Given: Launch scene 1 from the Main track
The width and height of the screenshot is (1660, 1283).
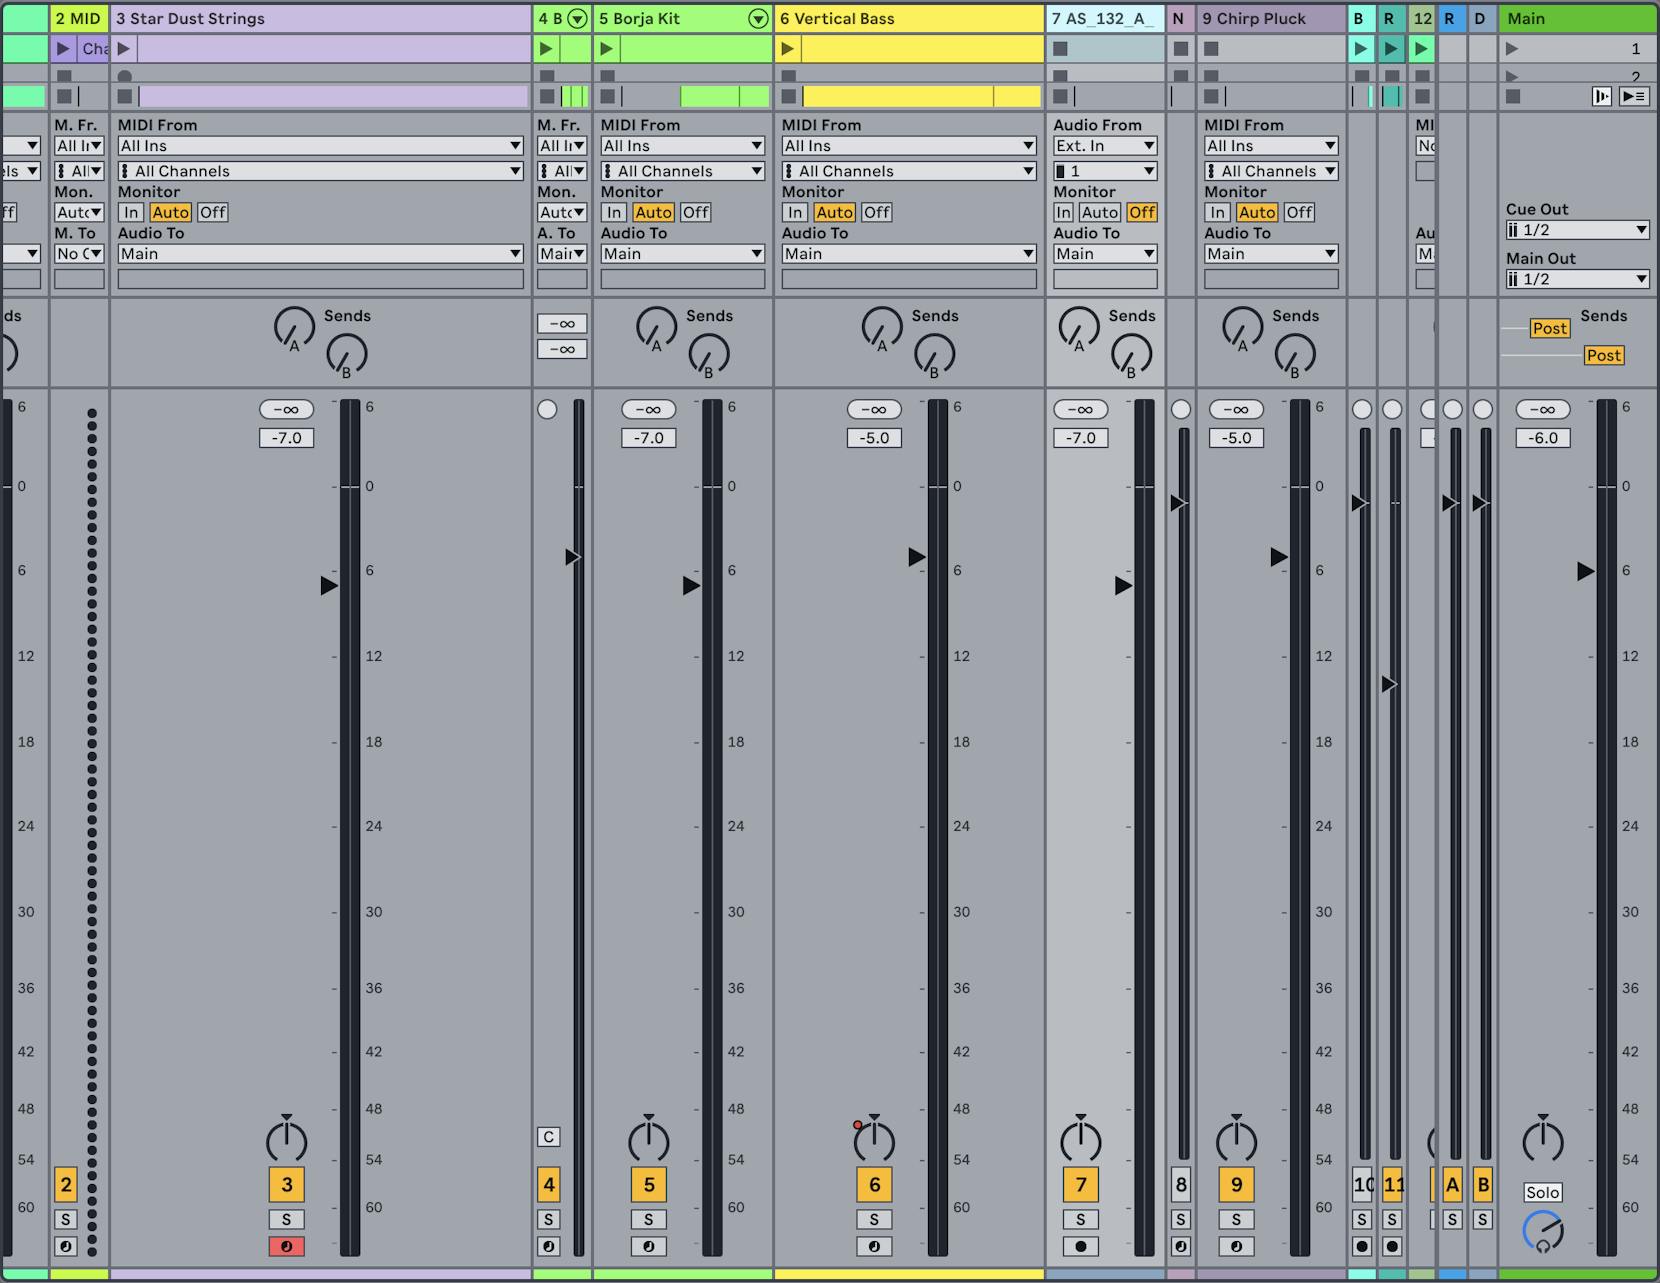Looking at the screenshot, I should pyautogui.click(x=1512, y=47).
